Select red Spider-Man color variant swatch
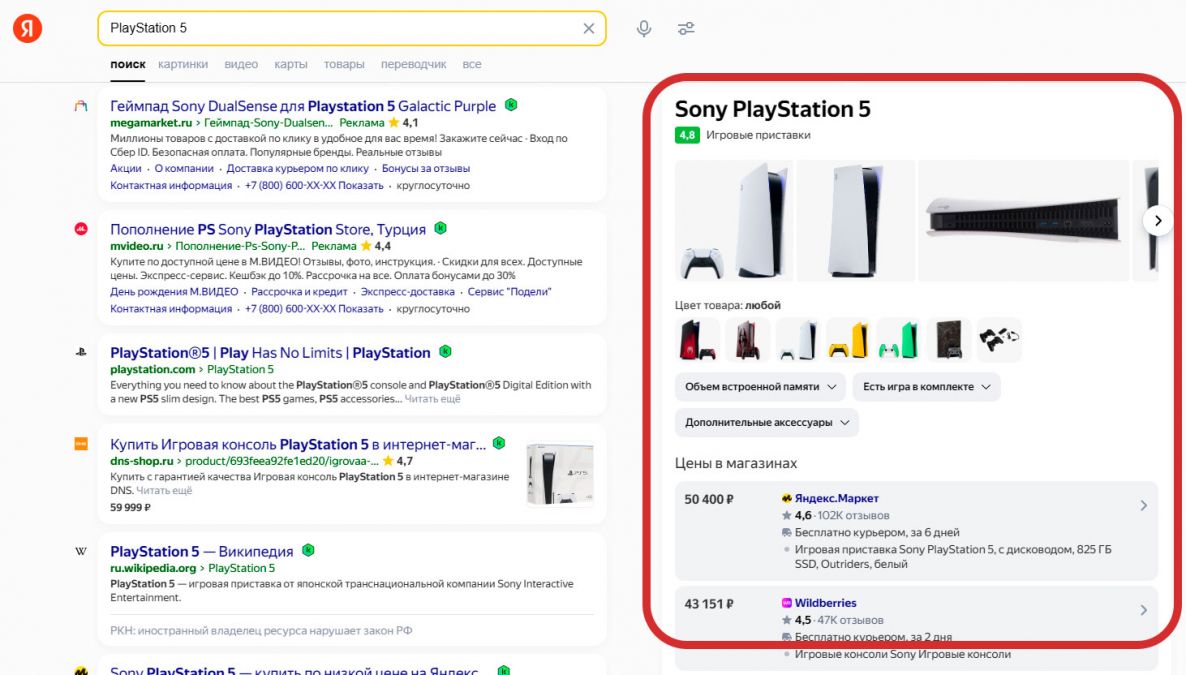Image resolution: width=1186 pixels, height=675 pixels. (x=698, y=340)
